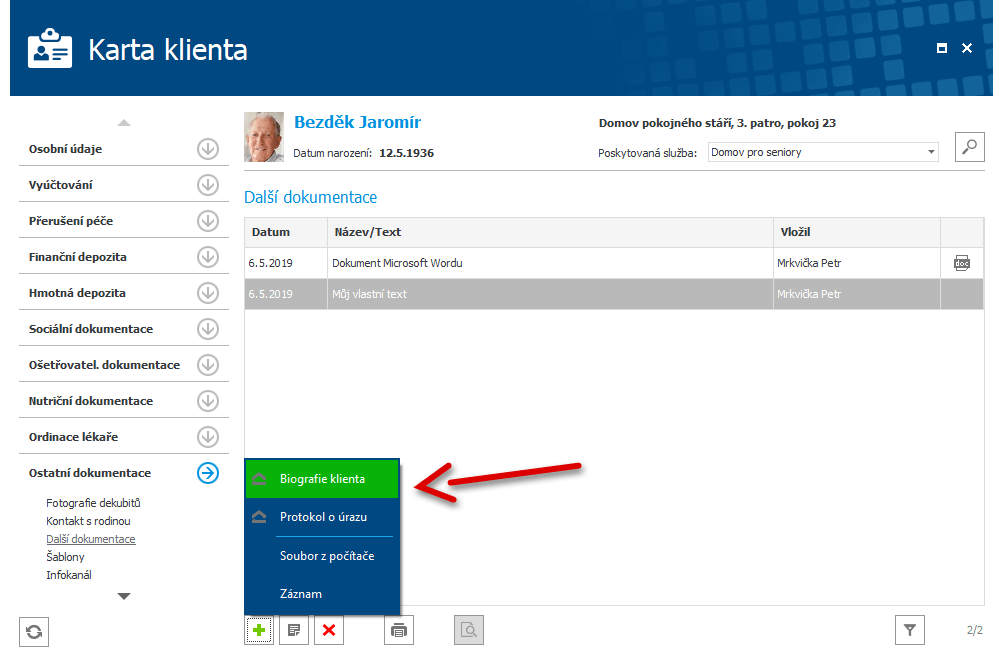
Task: Sort by Datum column header
Action: (286, 232)
